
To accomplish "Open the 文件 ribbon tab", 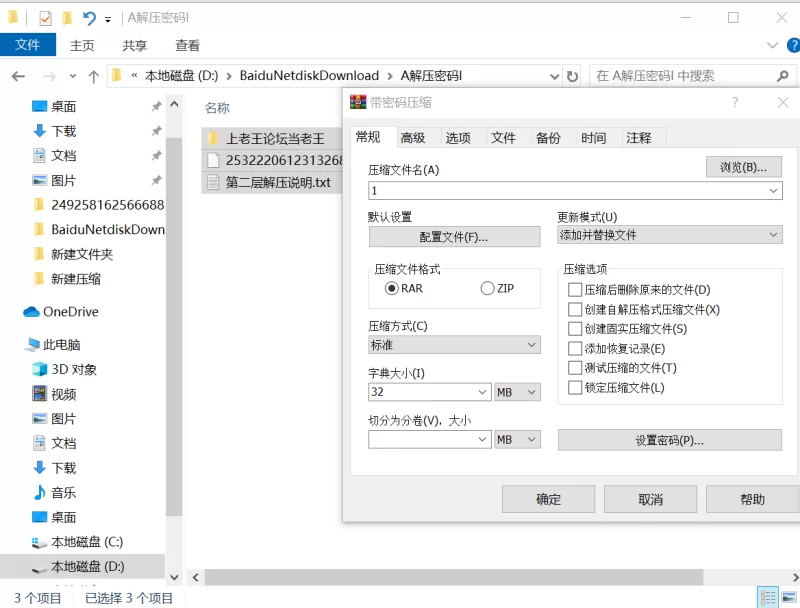I will coord(28,45).
